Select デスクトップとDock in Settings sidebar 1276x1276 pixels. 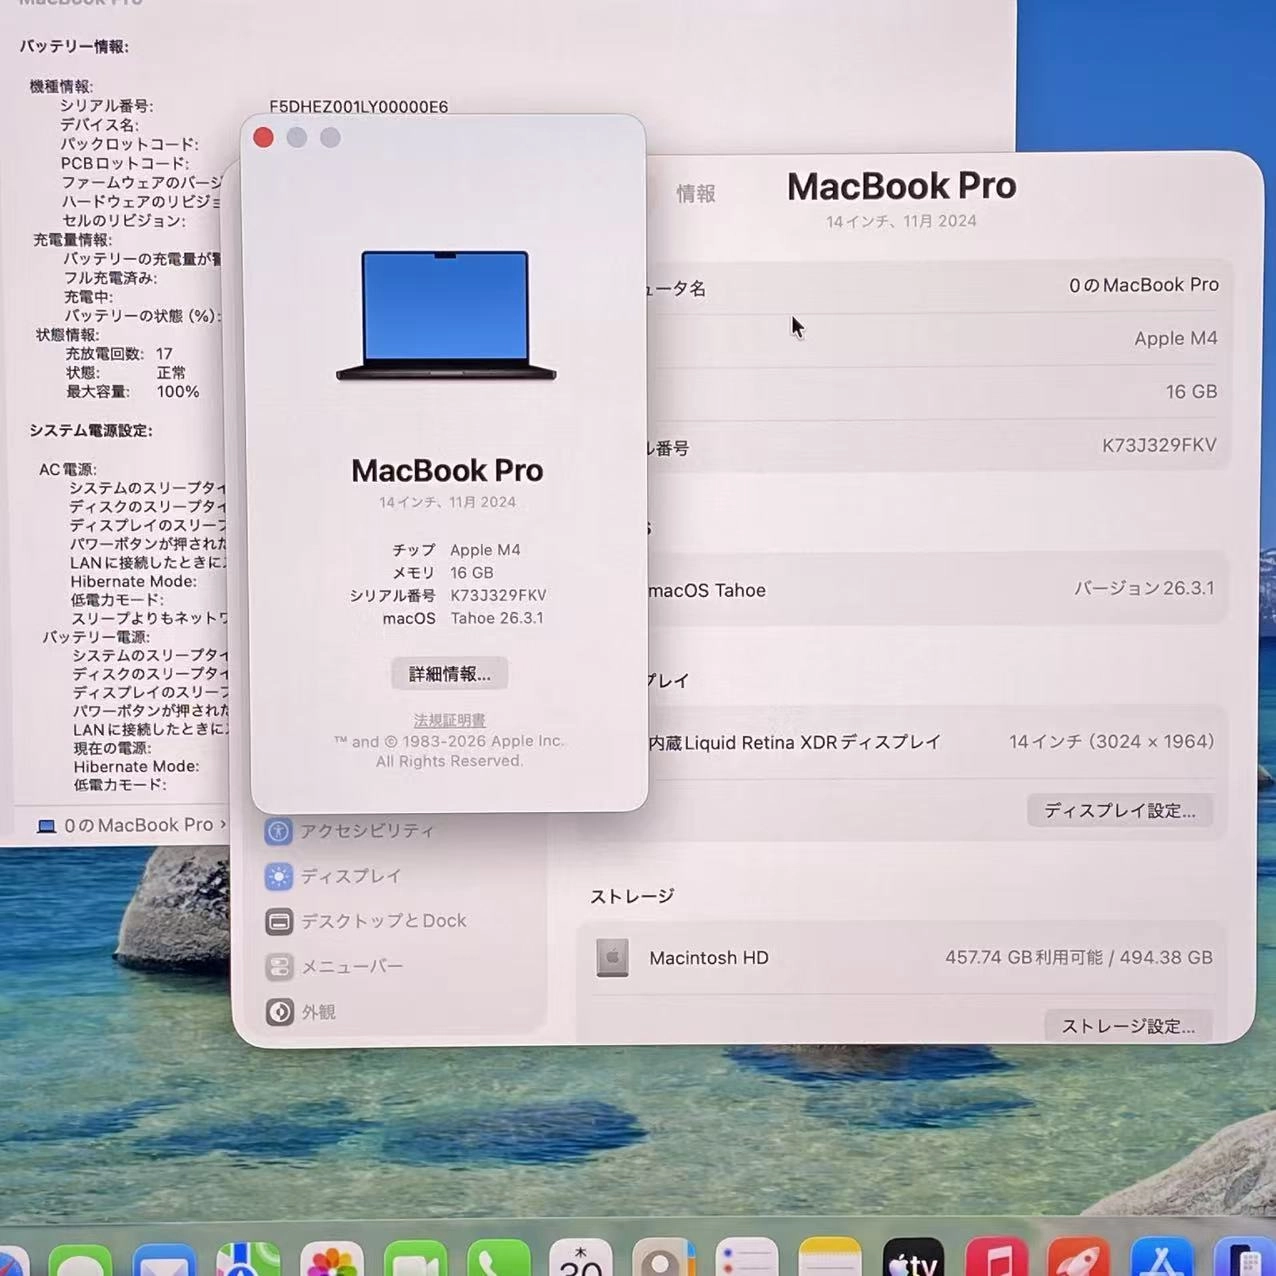383,921
